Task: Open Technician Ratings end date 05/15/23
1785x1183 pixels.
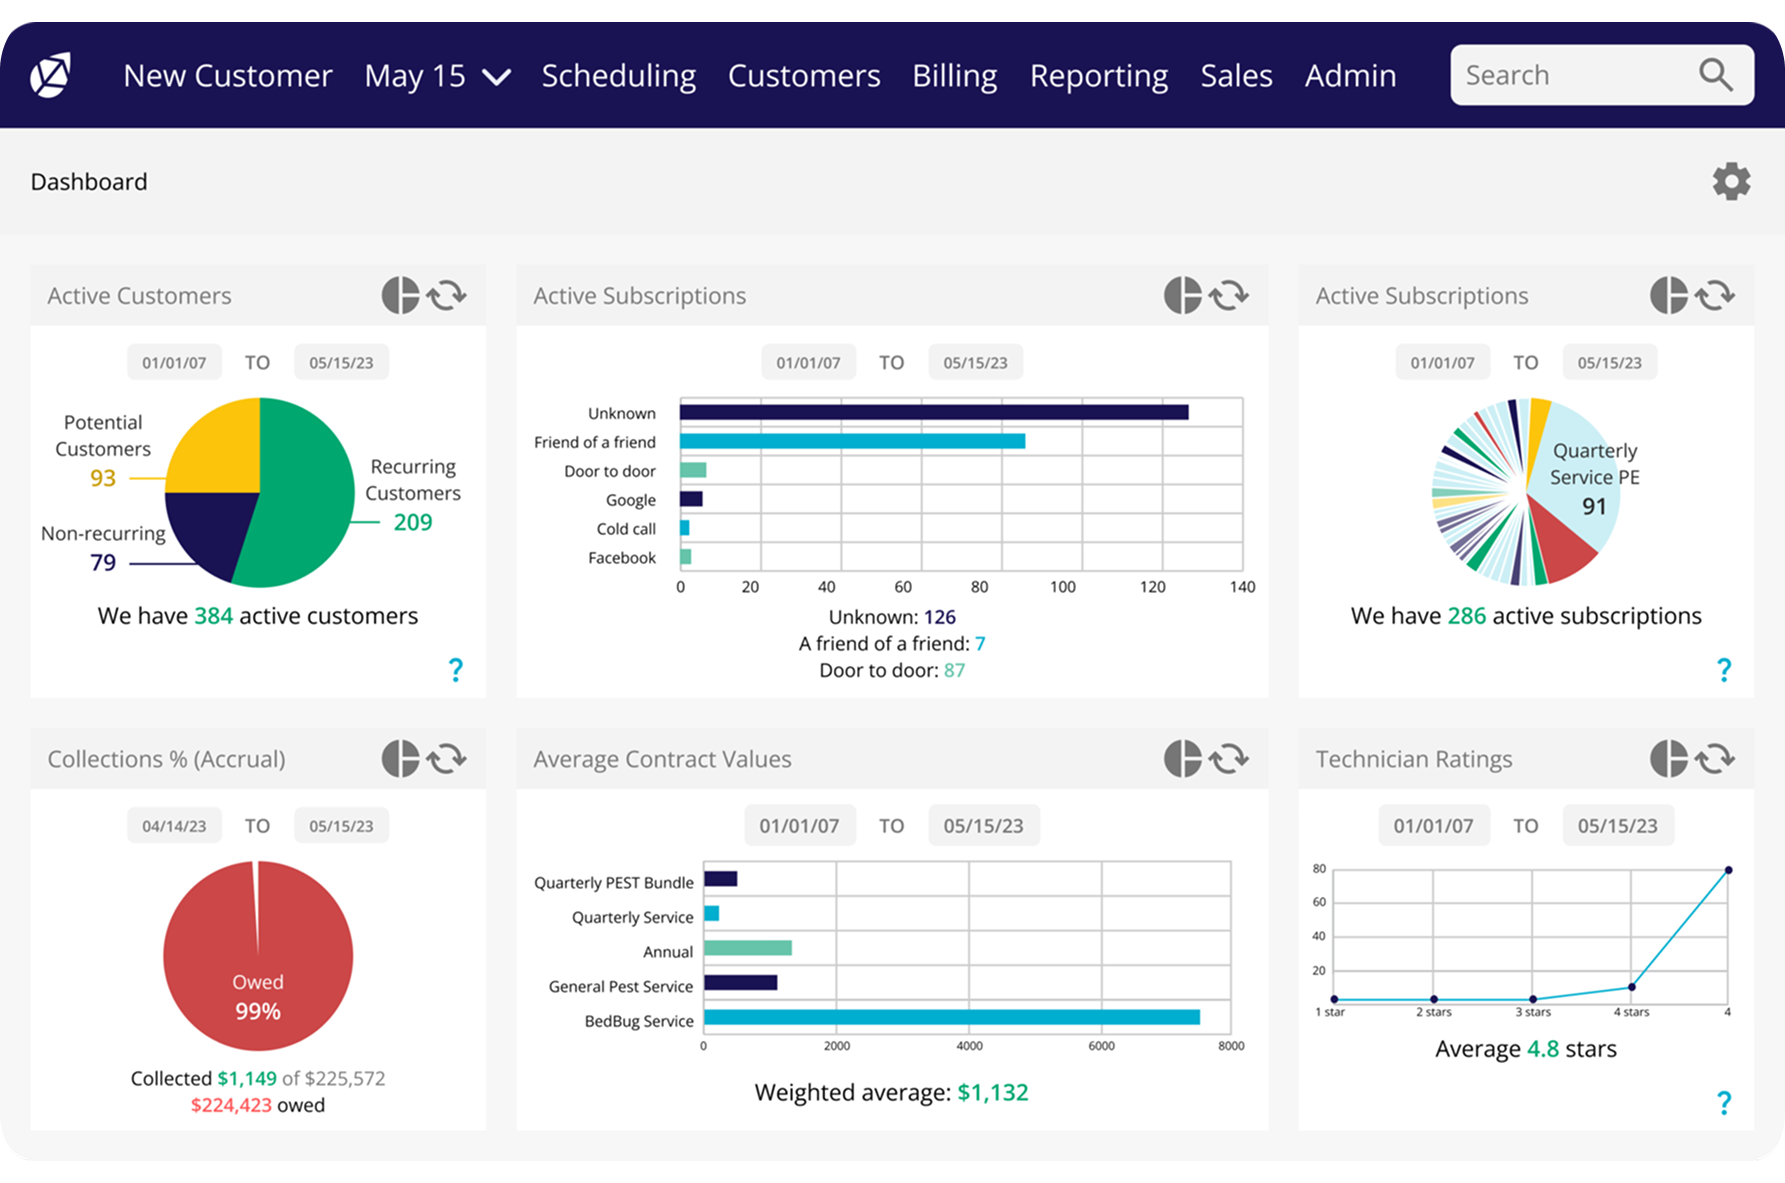Action: pyautogui.click(x=1617, y=826)
